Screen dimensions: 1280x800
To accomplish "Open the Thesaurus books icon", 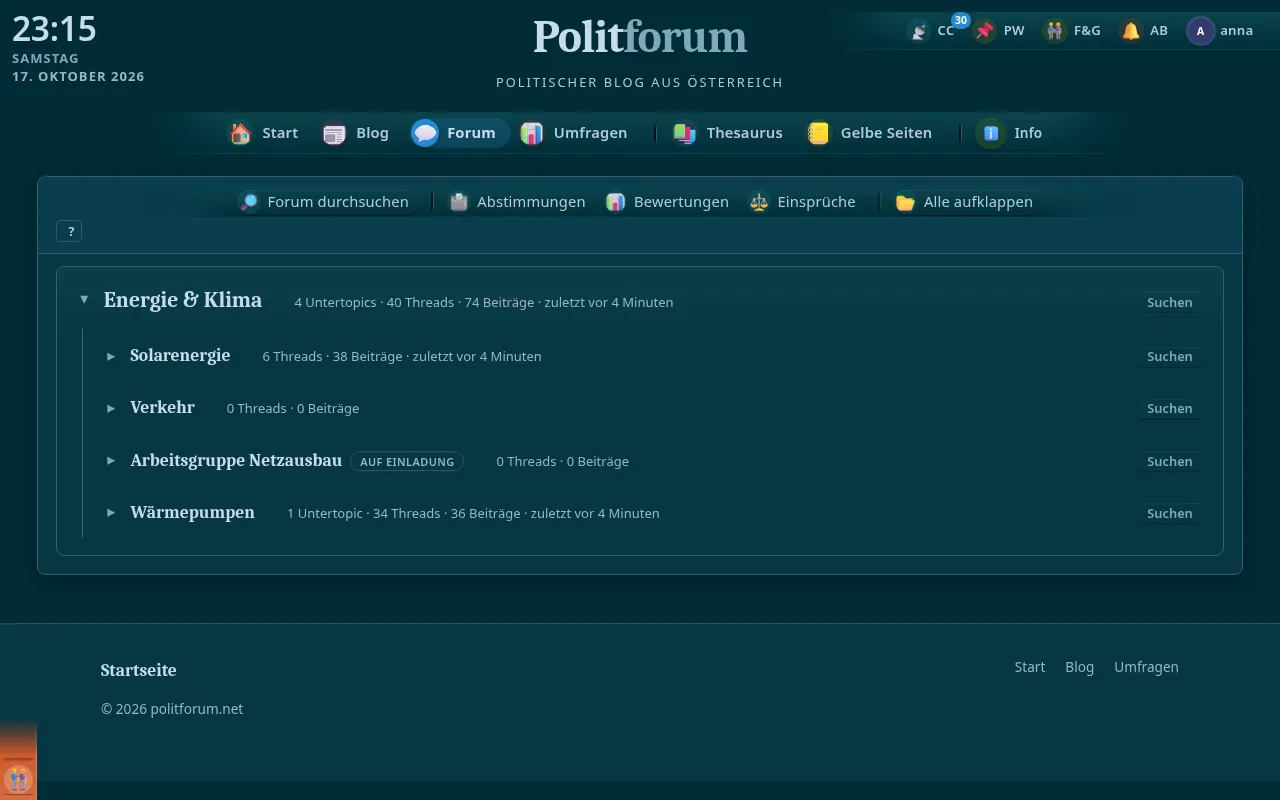I will (x=685, y=133).
